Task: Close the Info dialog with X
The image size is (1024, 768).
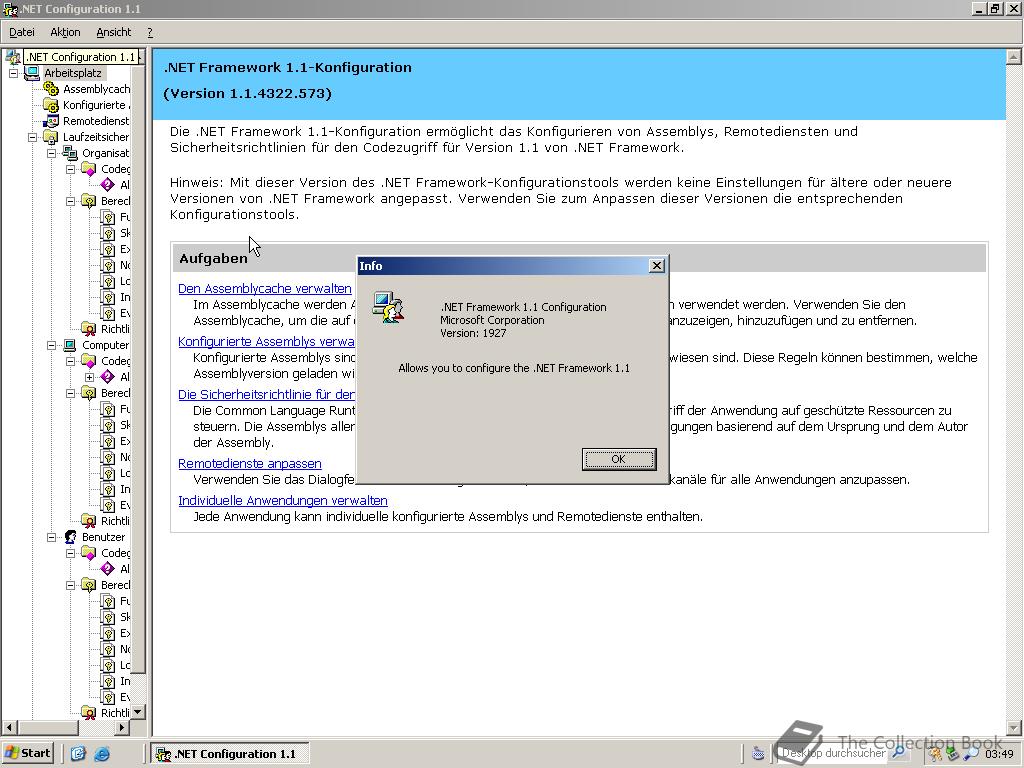Action: pyautogui.click(x=657, y=265)
